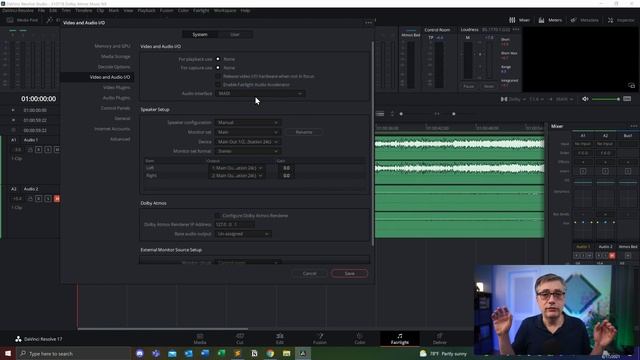Toggle red mute button in Audio 2 mixer strip
Image resolution: width=640 pixels, height=360 pixels.
coord(612,256)
